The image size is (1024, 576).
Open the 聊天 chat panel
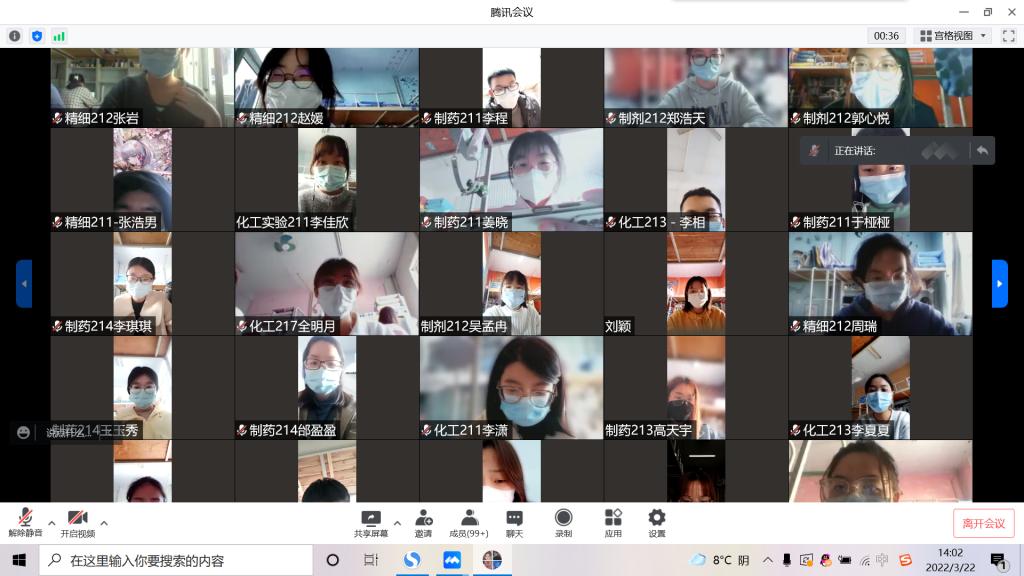click(x=514, y=522)
